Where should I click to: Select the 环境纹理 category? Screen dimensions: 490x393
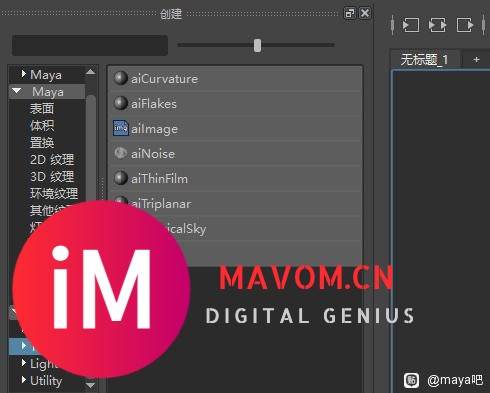tap(54, 193)
